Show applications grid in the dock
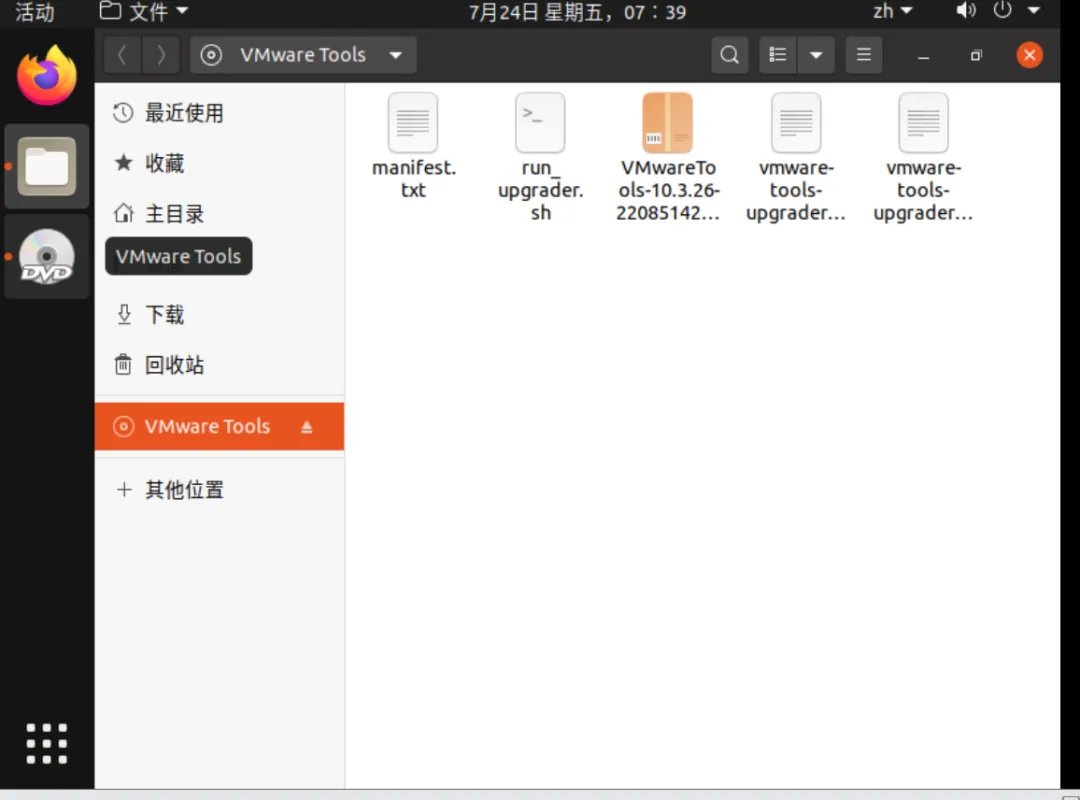 point(47,743)
